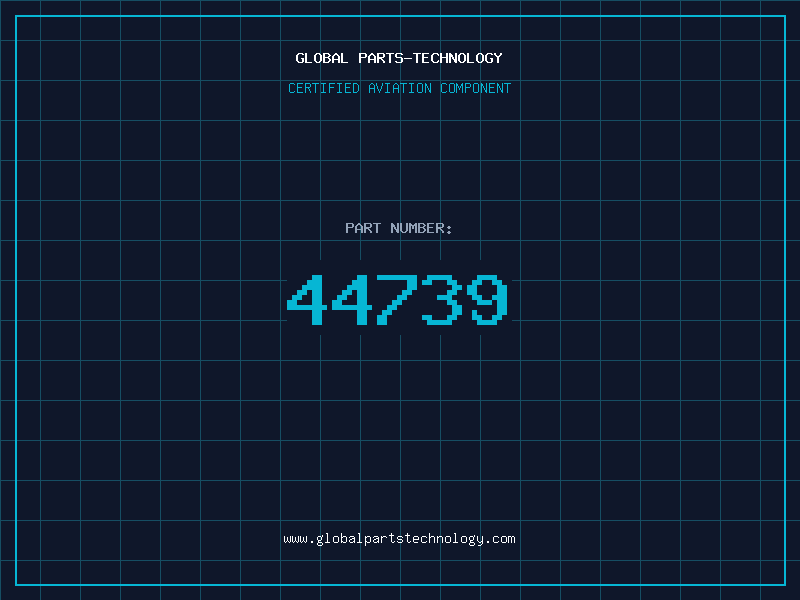800x600 pixels.
Task: Click the PART NUMBER: label
Action: (x=399, y=228)
